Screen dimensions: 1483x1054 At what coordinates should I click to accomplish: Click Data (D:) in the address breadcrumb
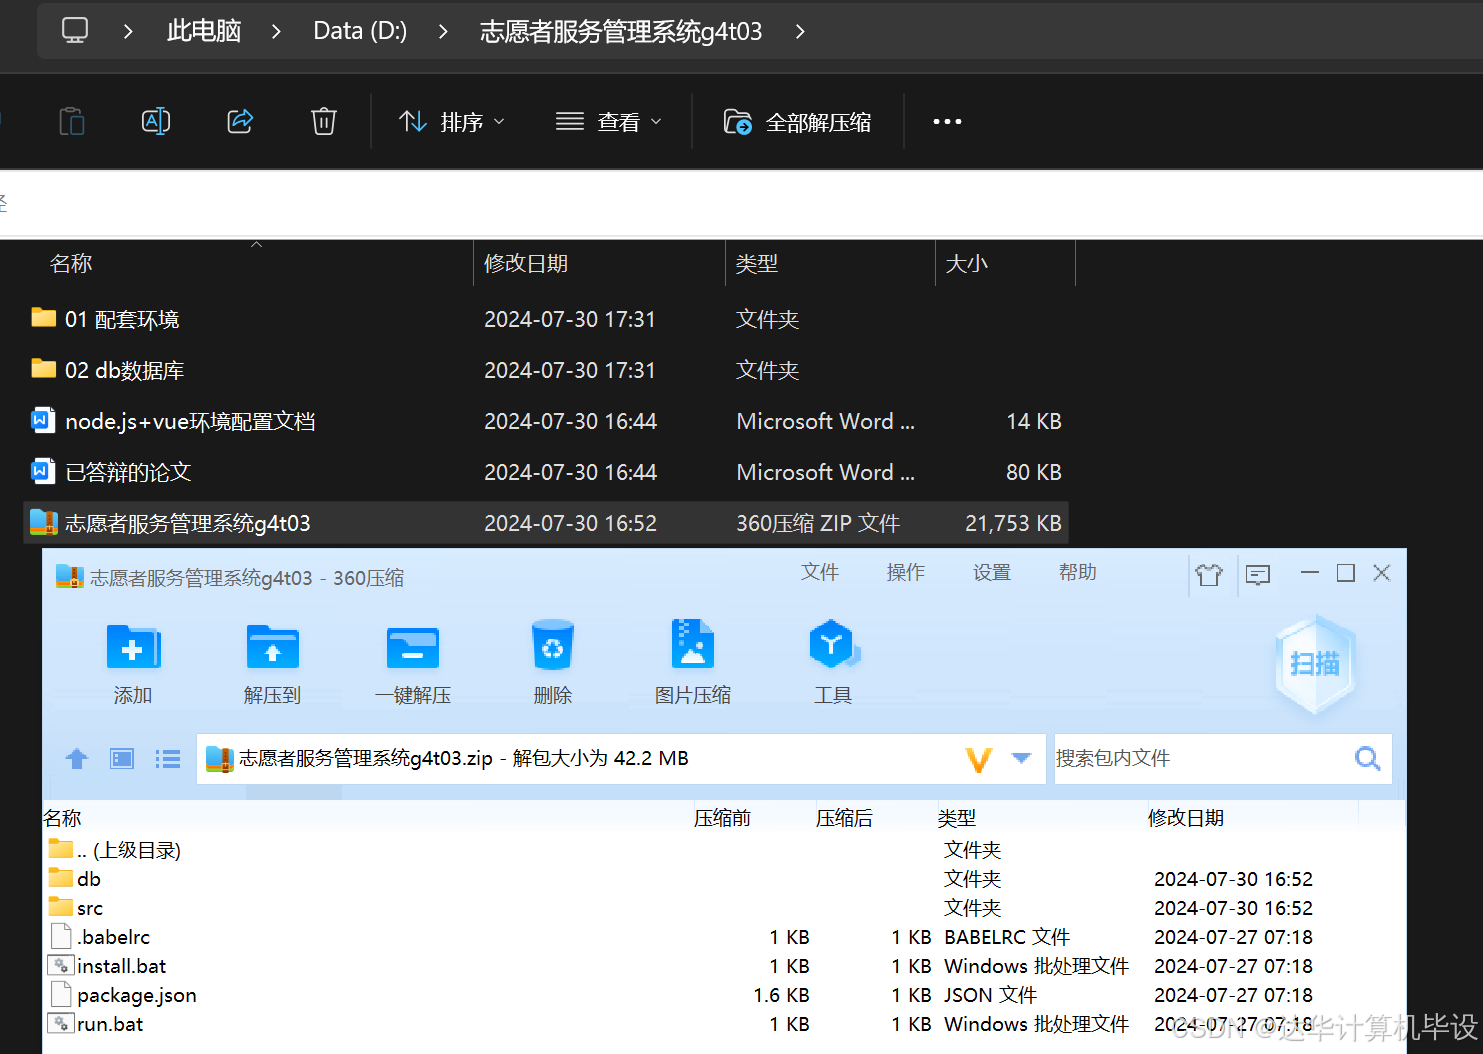360,31
